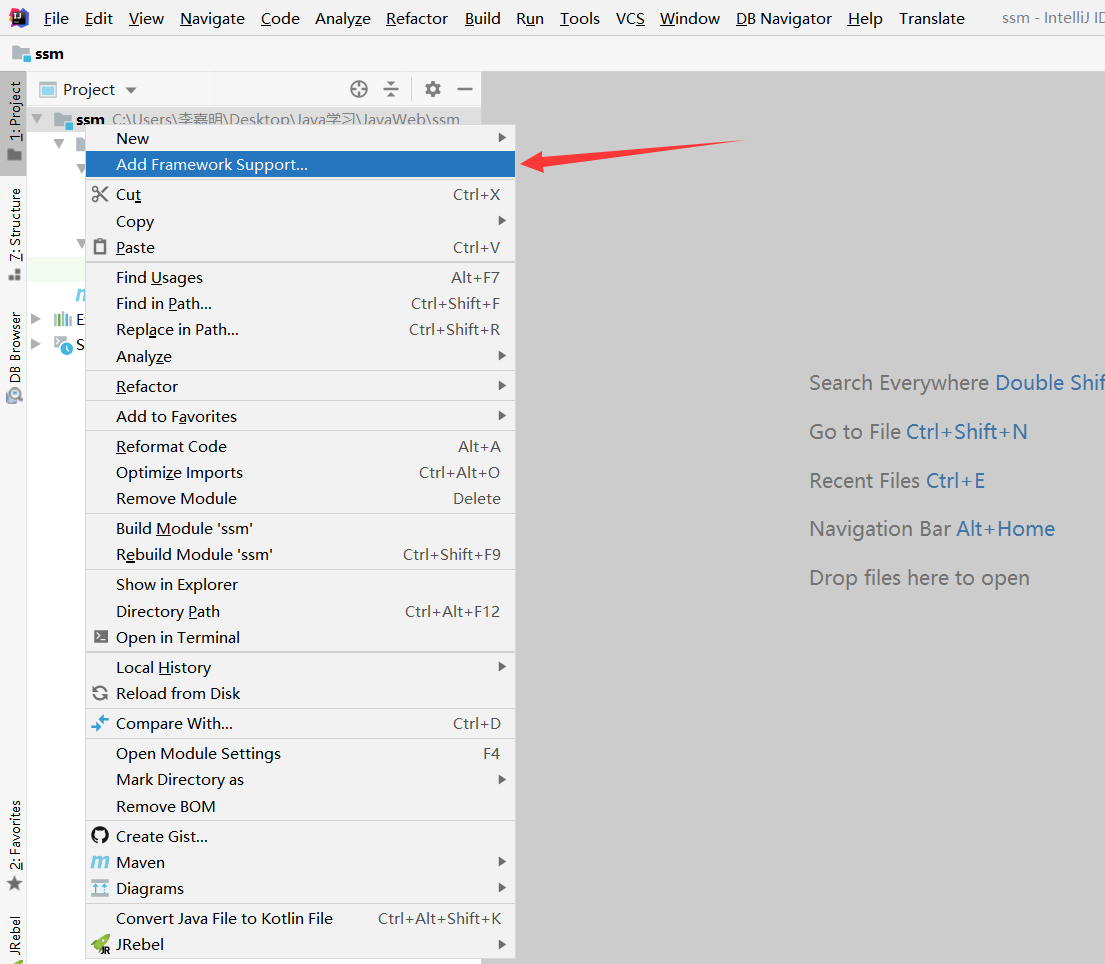Click the Paste clipboard icon

coord(100,247)
